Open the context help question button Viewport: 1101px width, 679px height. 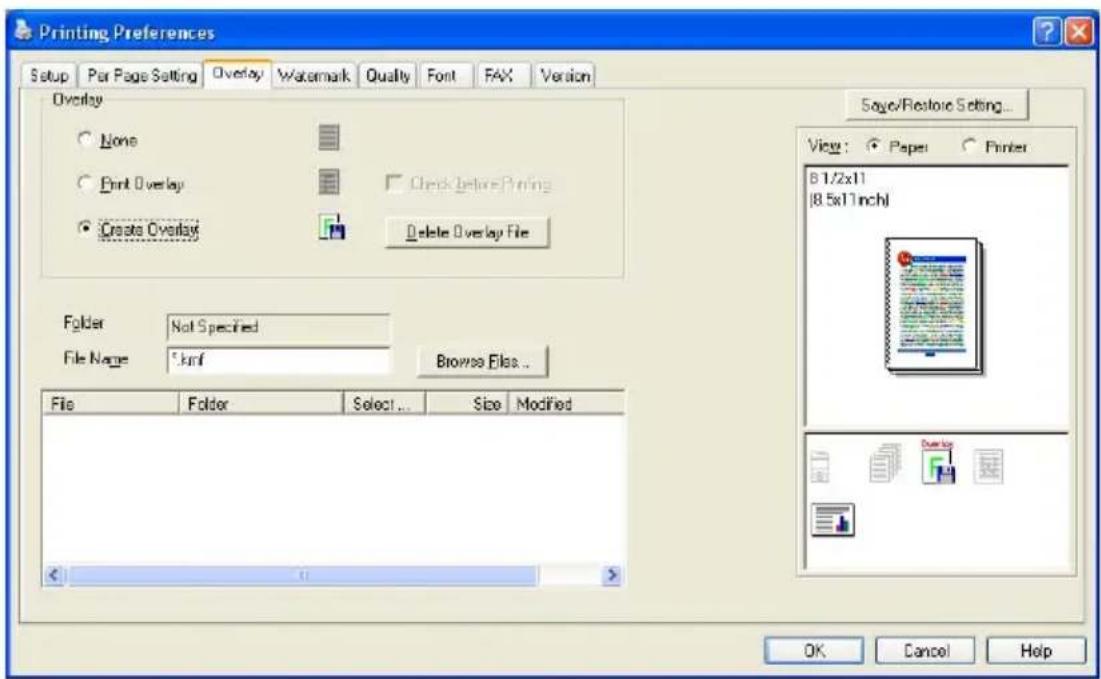coord(1046,32)
